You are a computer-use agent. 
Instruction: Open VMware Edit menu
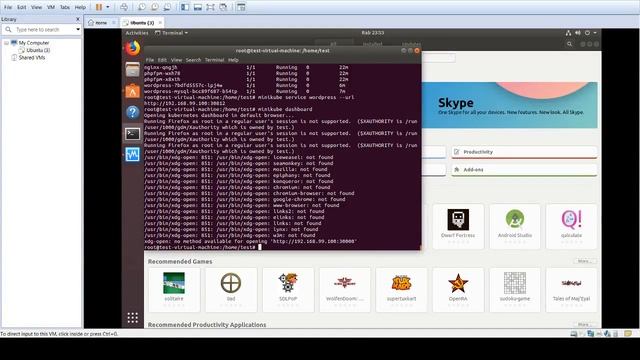click(x=22, y=7)
